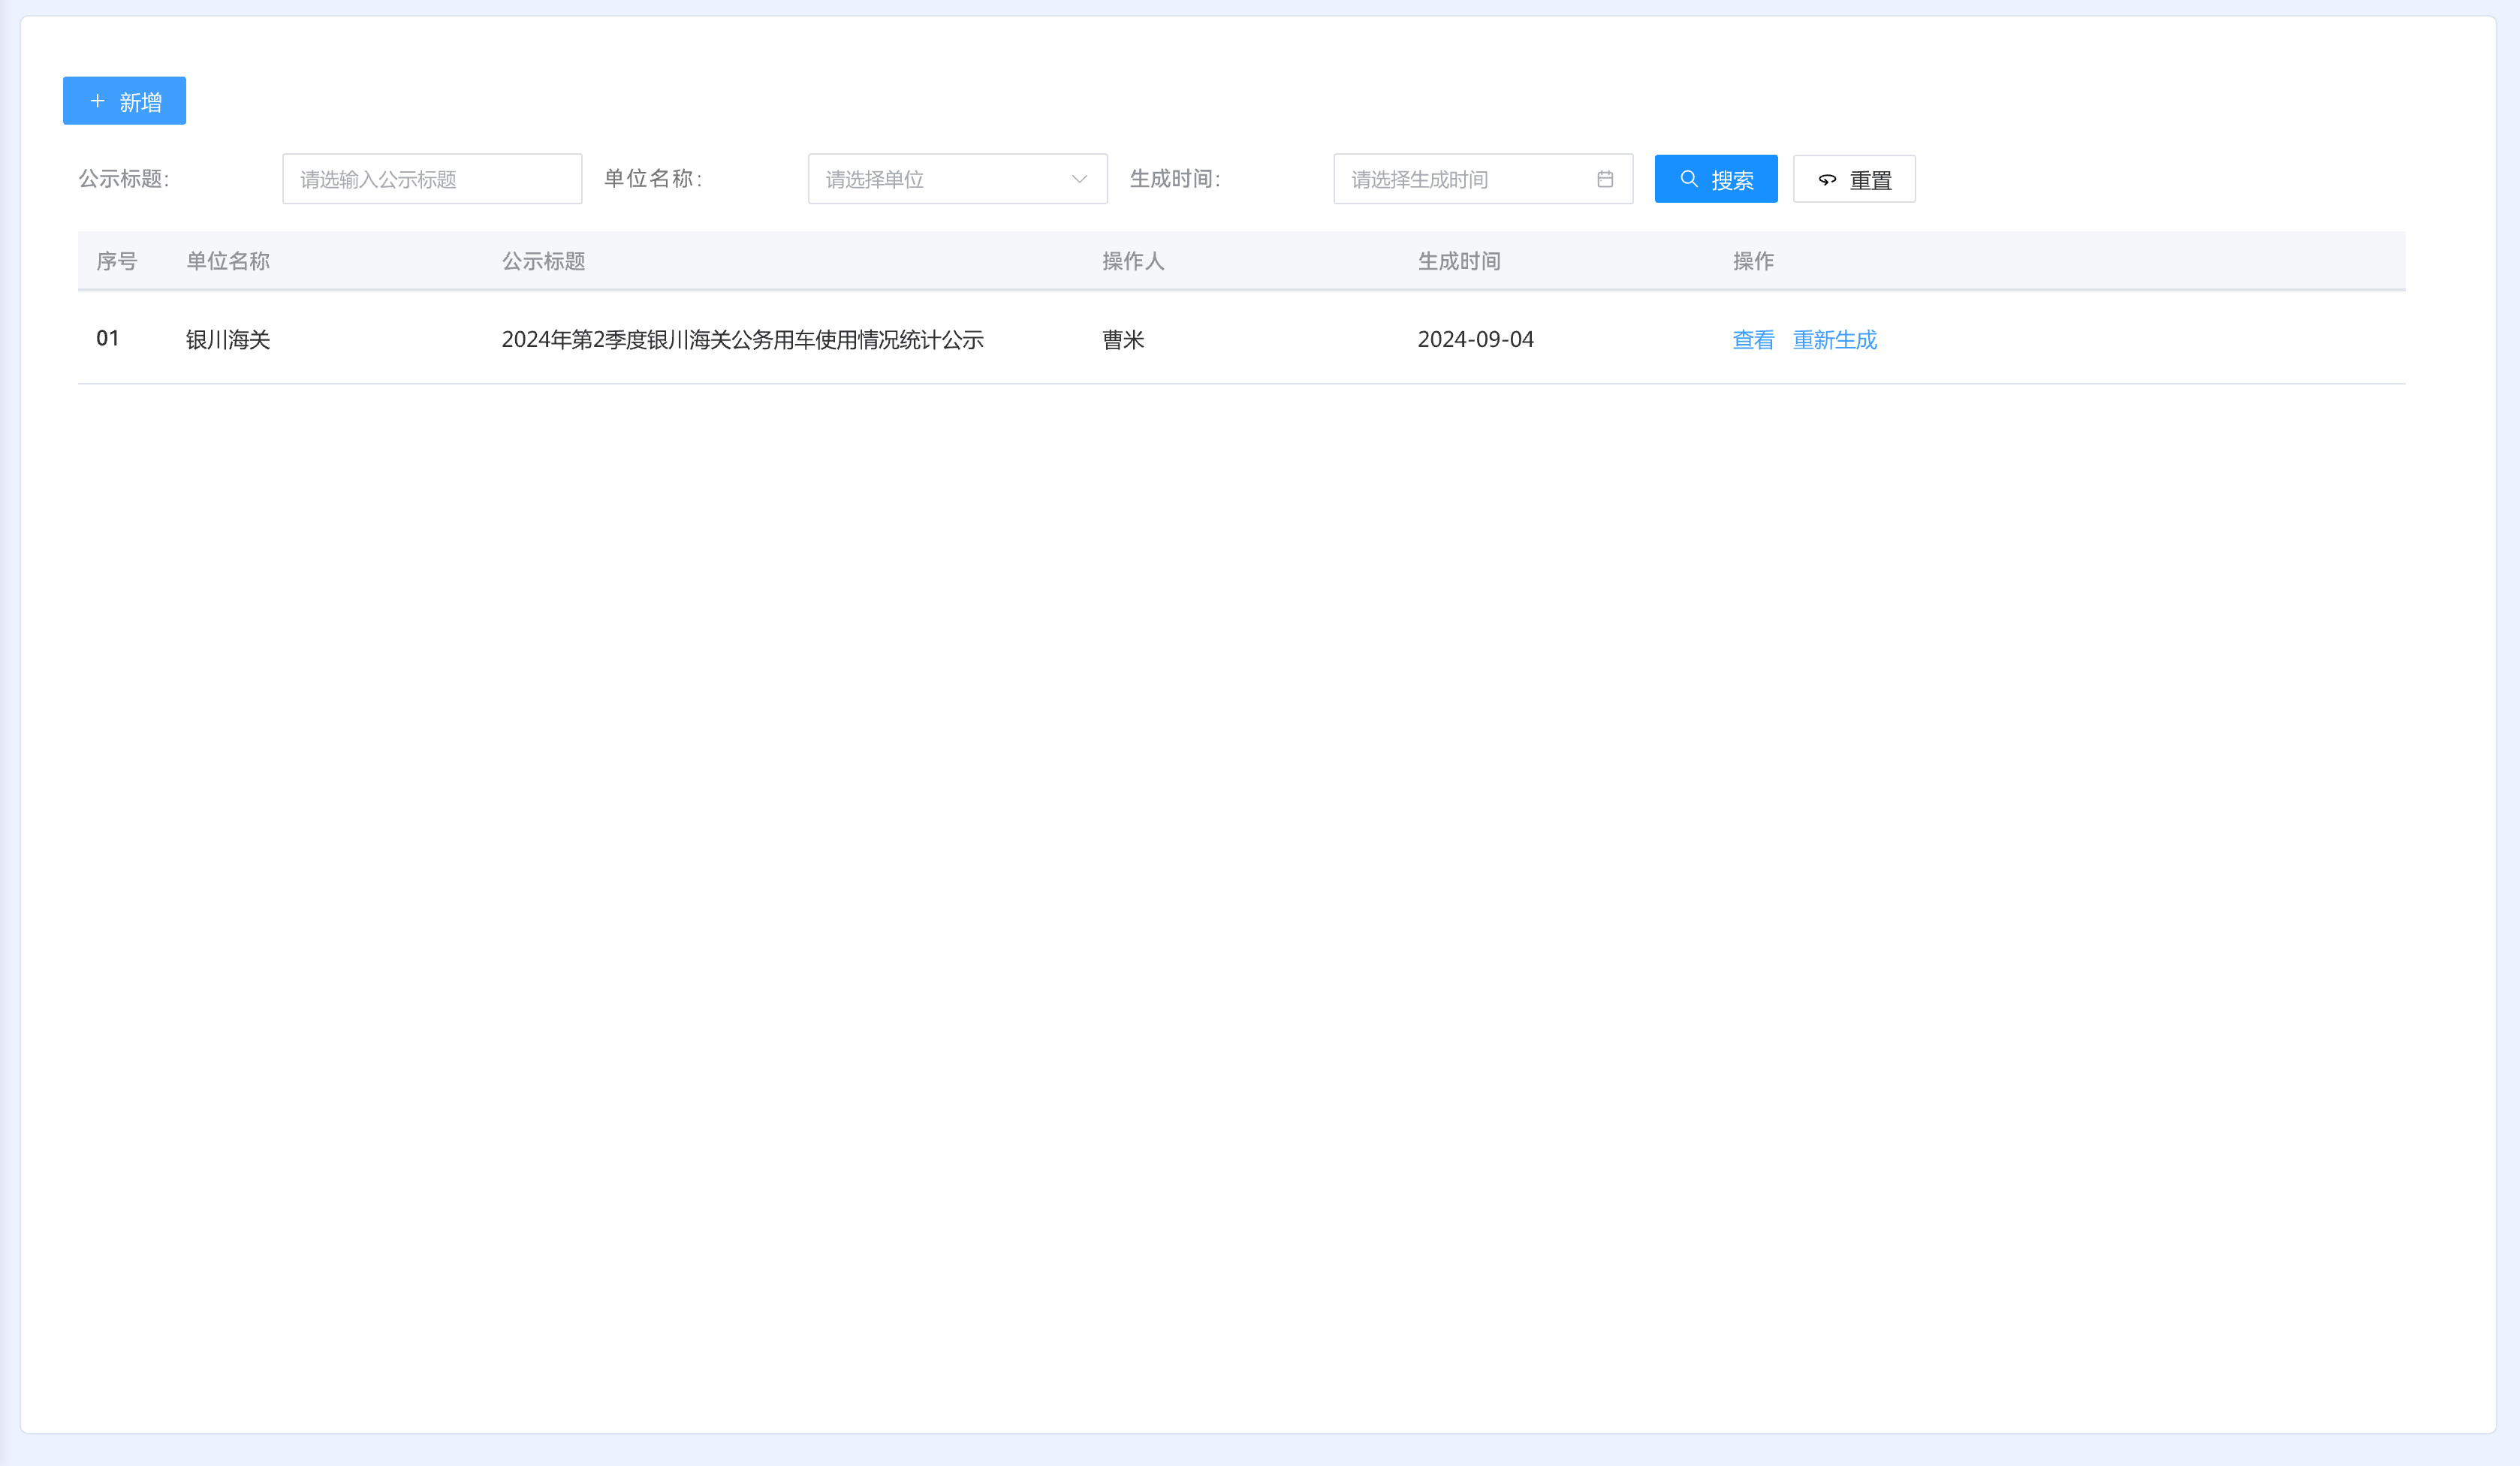The image size is (2520, 1466).
Task: Select the 银川海关 table cell
Action: click(x=228, y=340)
